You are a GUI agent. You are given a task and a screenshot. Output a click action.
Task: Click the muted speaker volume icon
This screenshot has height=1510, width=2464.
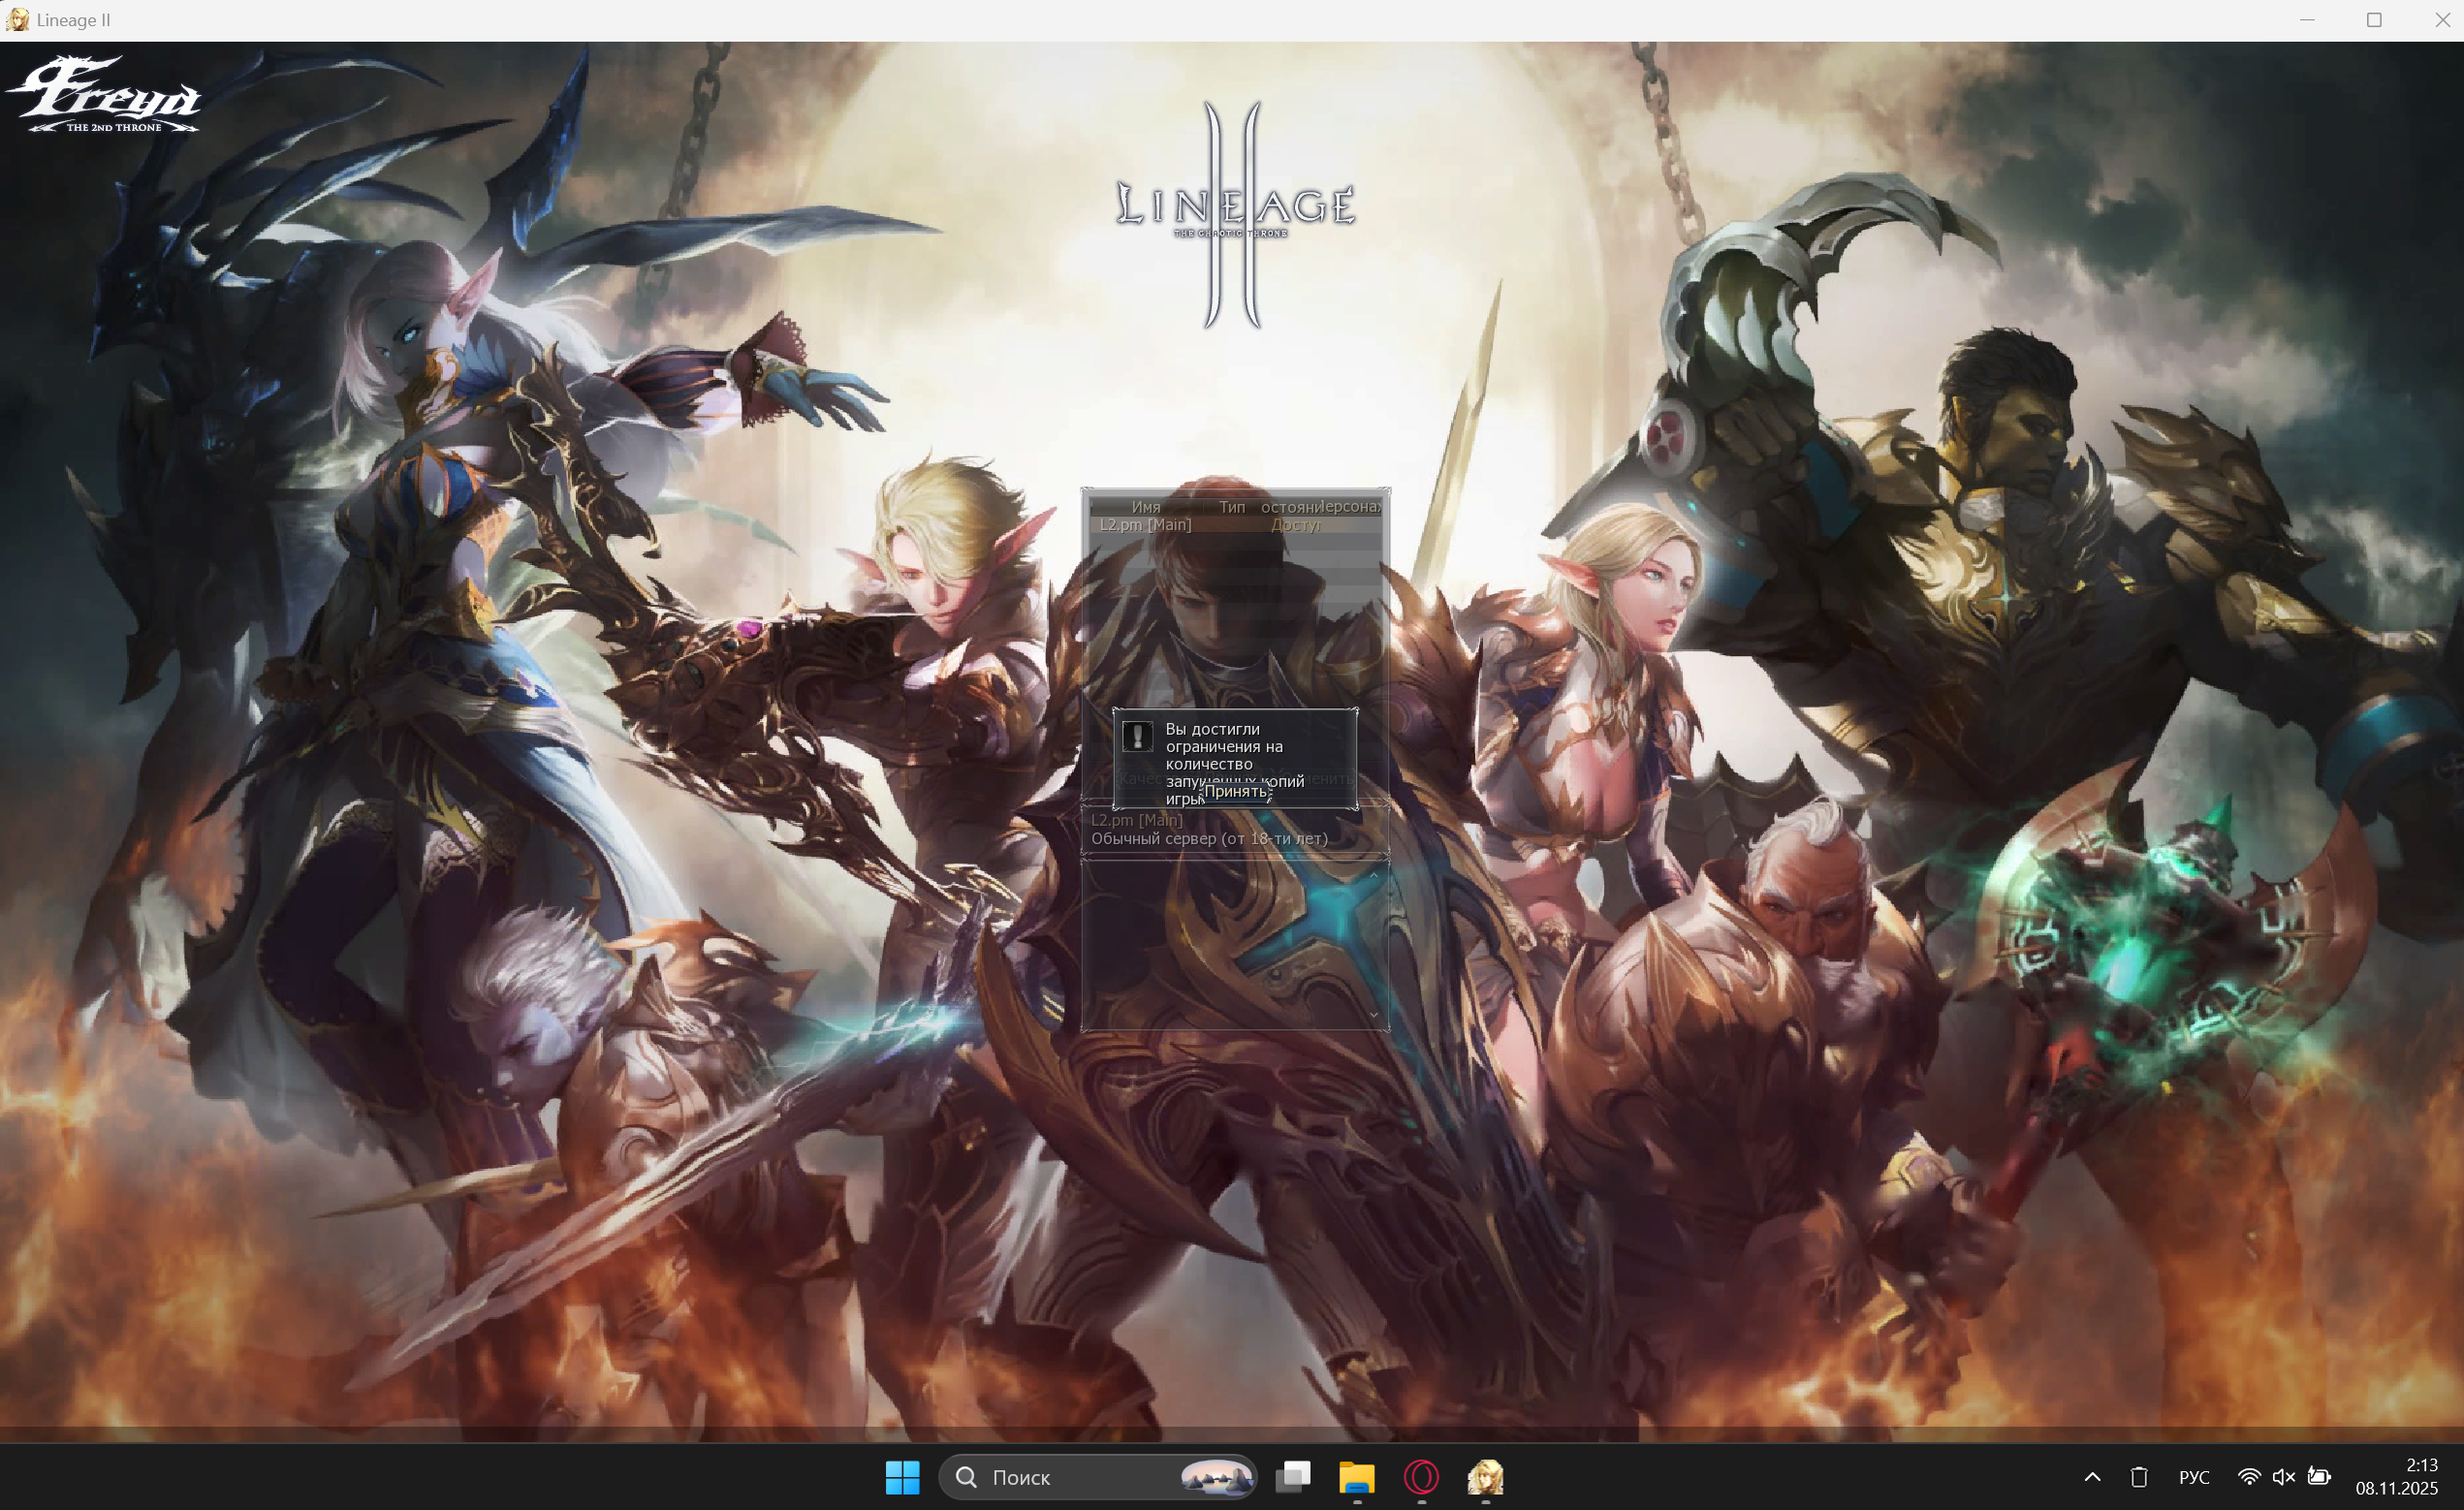point(2284,1477)
